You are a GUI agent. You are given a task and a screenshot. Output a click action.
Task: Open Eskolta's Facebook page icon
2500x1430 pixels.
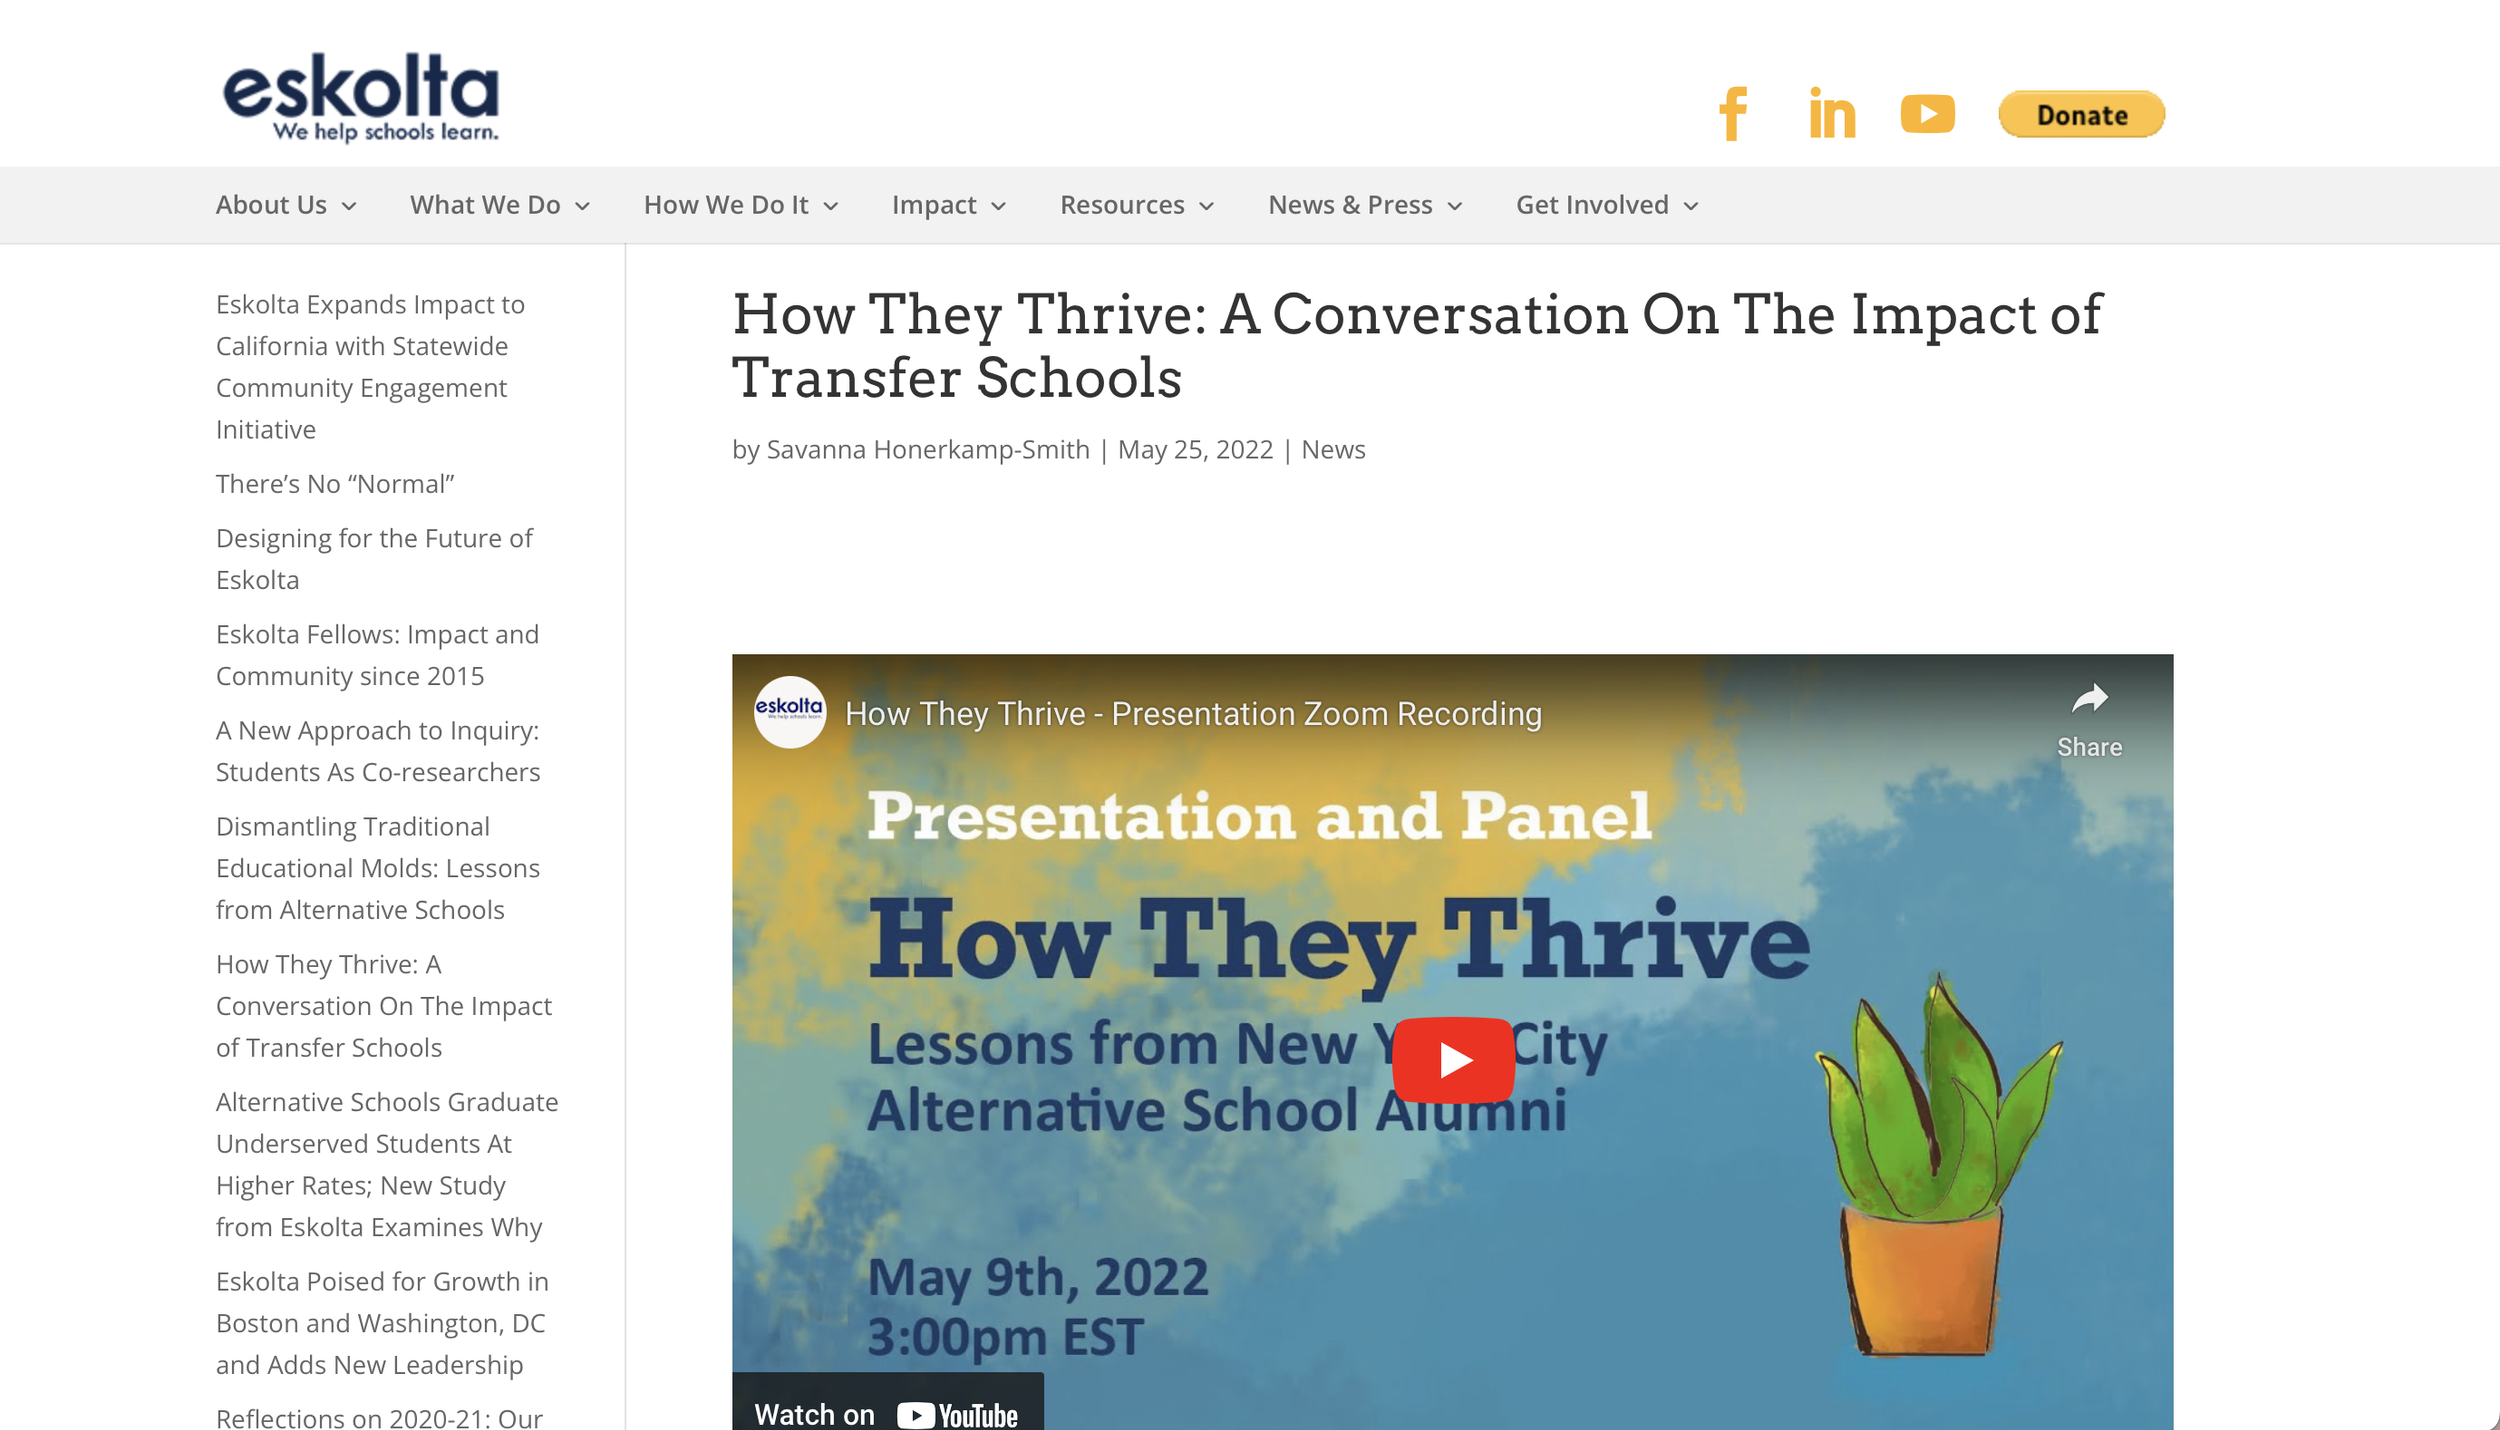[x=1733, y=114]
